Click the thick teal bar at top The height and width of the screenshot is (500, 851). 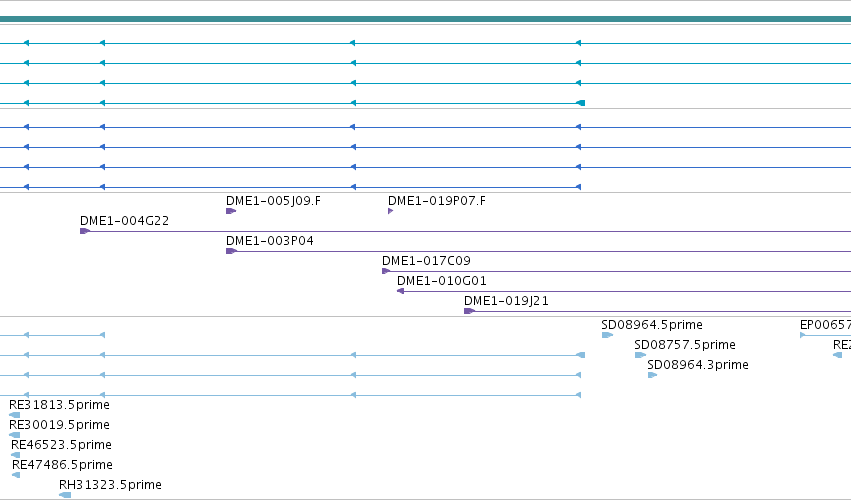426,19
